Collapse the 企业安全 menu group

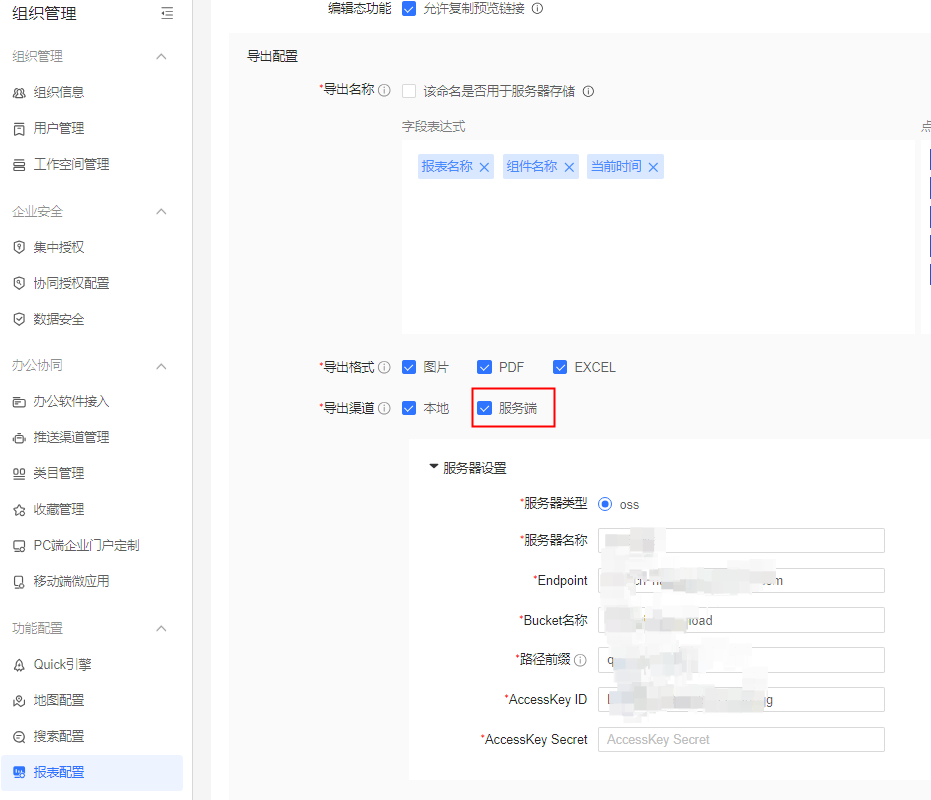[x=161, y=212]
